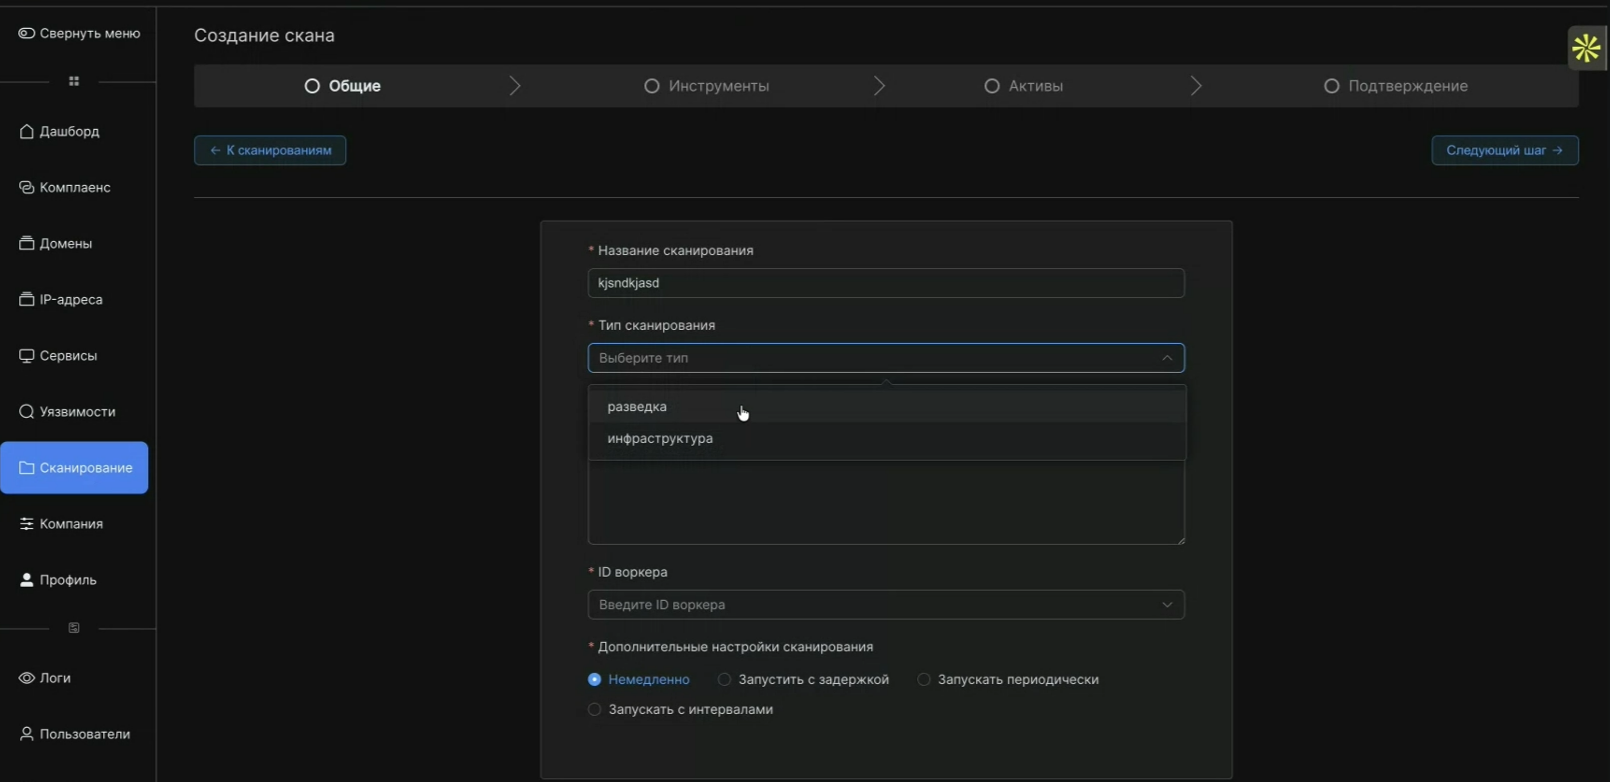Viewport: 1610px width, 782px height.
Task: Select the Немедленно radio option
Action: [x=595, y=680]
